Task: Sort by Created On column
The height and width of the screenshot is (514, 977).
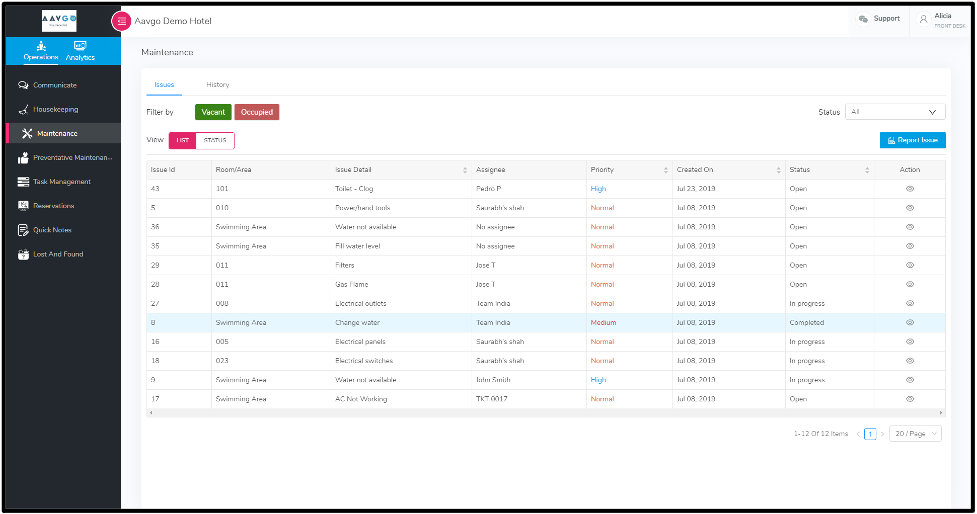Action: tap(778, 170)
